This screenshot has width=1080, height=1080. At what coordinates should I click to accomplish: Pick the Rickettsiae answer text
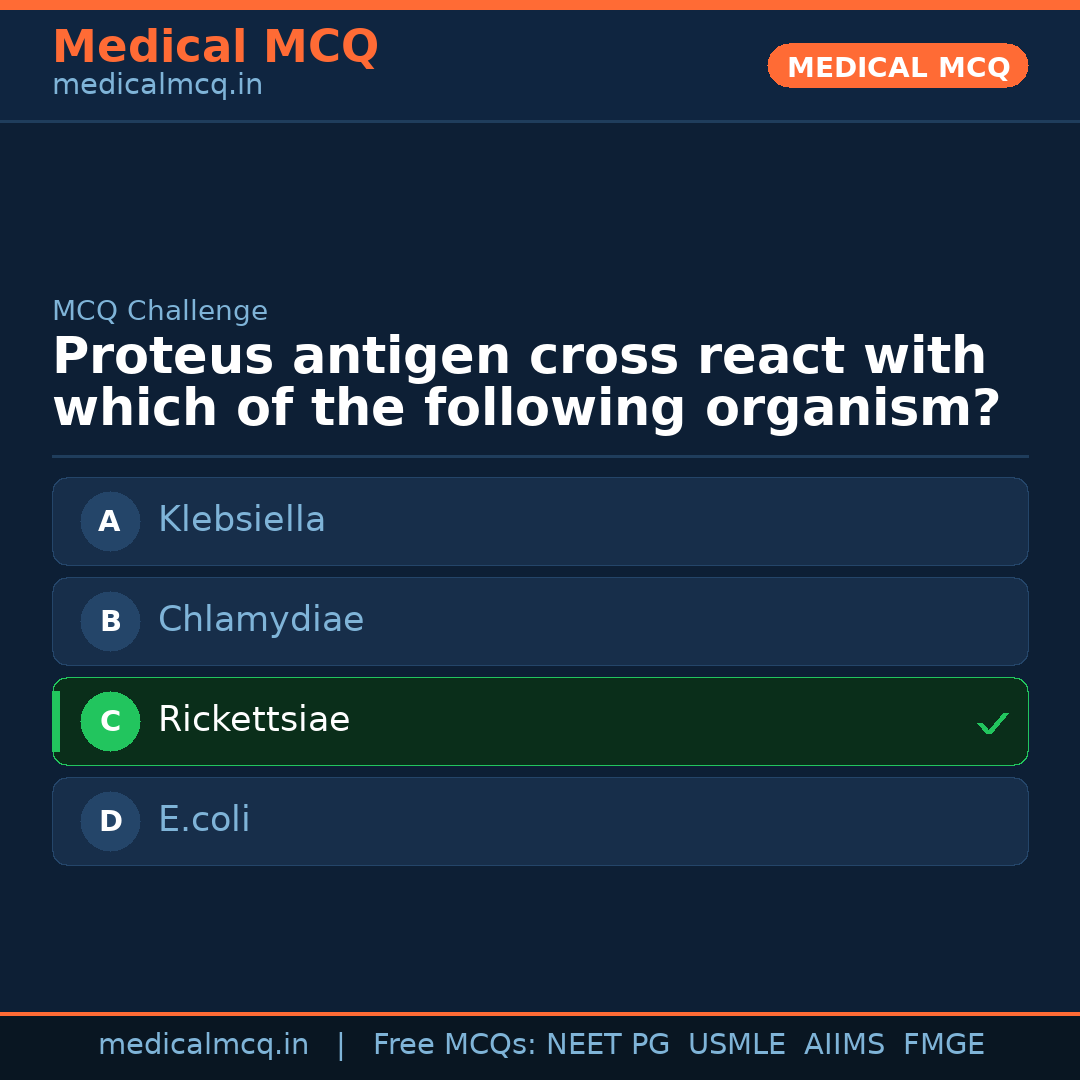pyautogui.click(x=254, y=720)
